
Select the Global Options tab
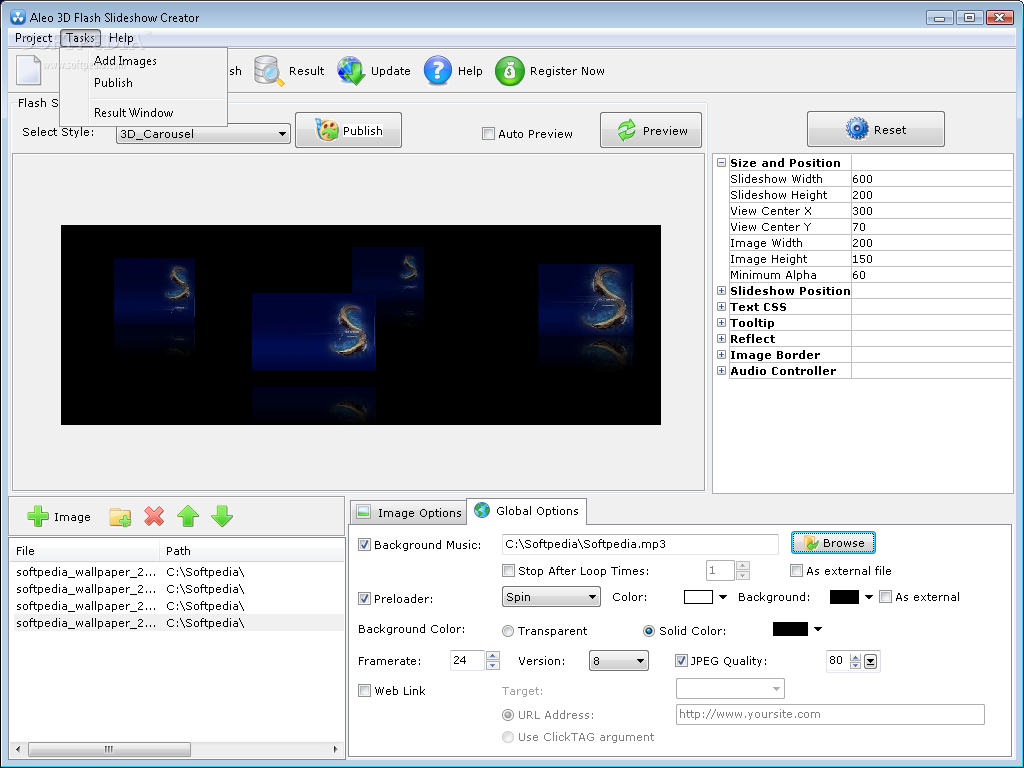point(526,511)
